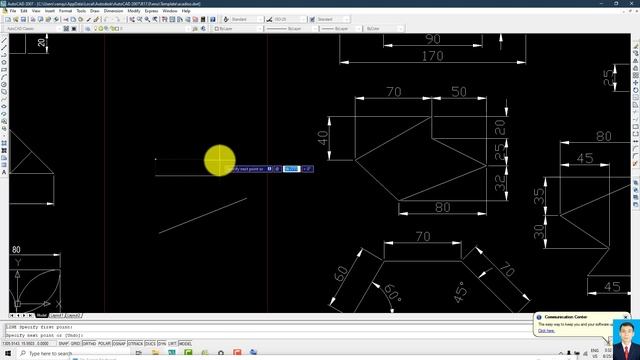Screen dimensions: 640x360
Task: Open the Format menu
Action: coord(65,11)
